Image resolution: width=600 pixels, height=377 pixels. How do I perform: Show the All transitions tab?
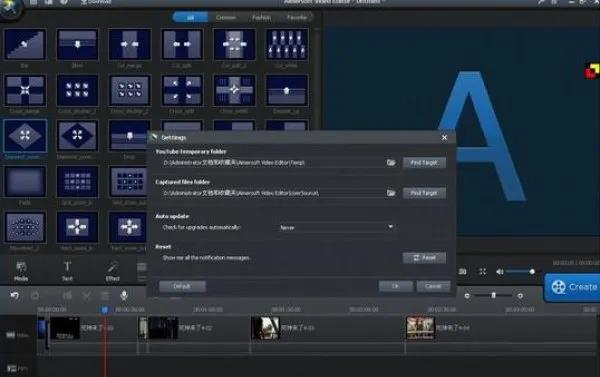click(x=190, y=17)
